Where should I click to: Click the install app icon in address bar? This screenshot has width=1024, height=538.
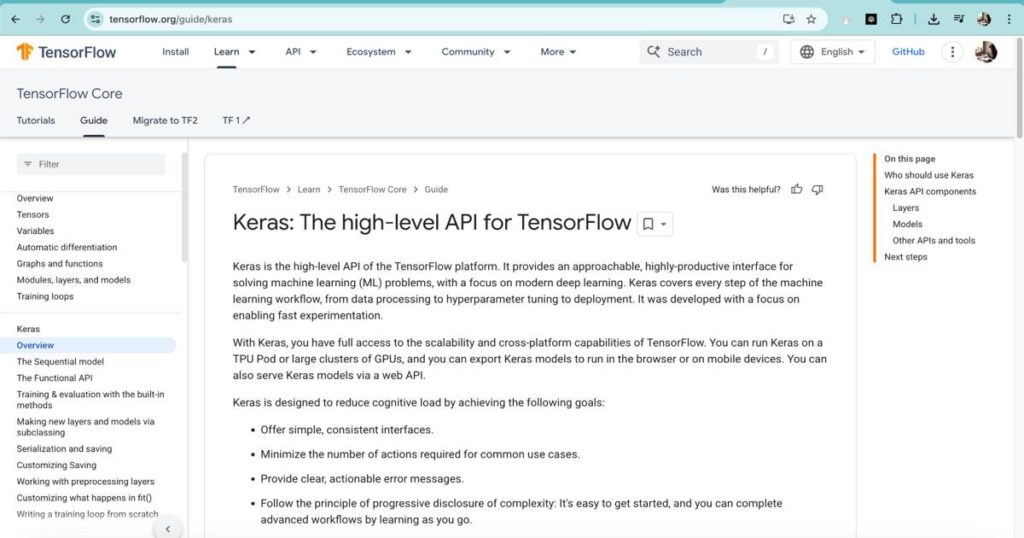788,19
